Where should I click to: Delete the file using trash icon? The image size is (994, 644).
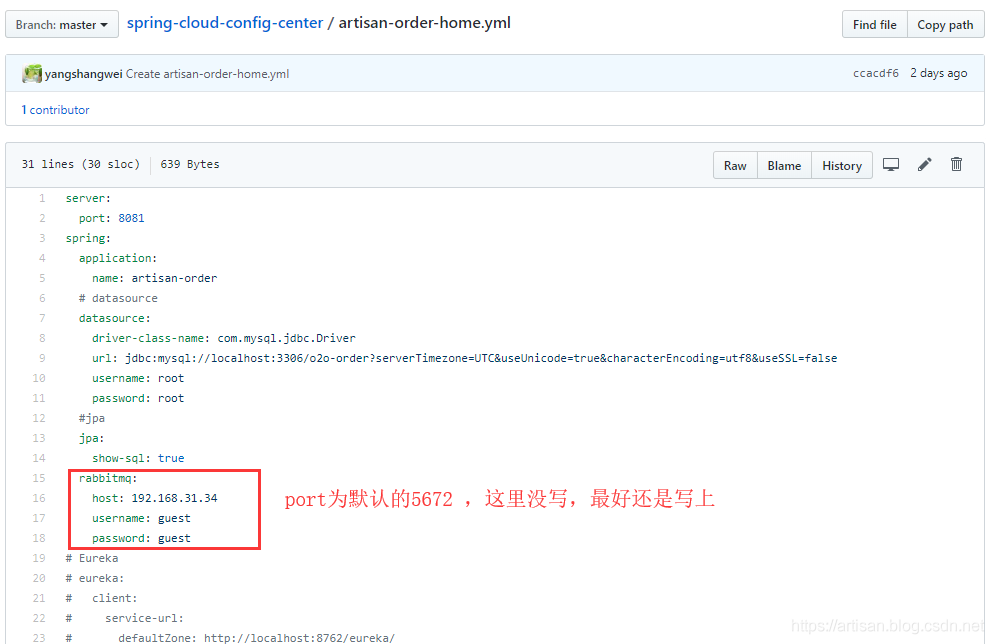click(x=956, y=164)
